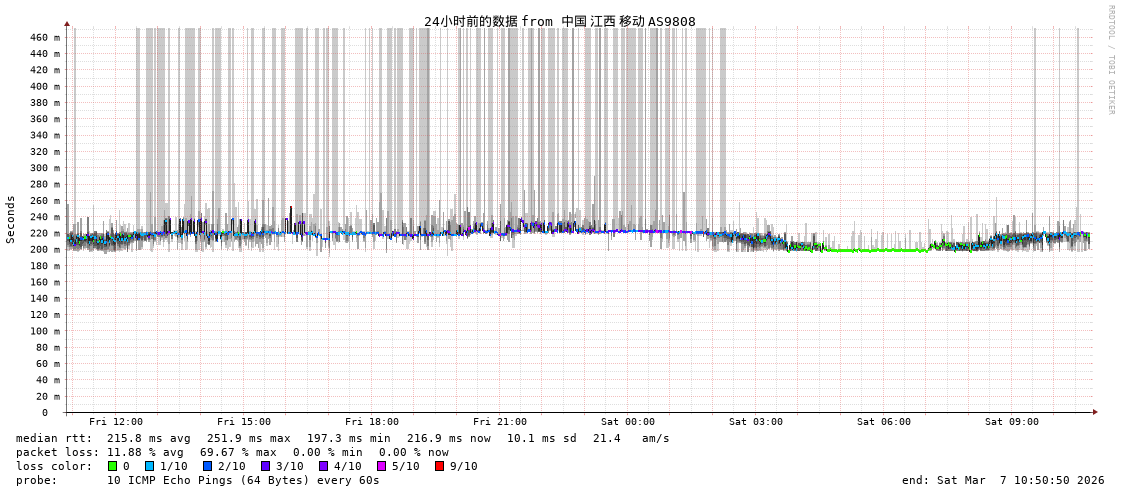Select the Fri 18:00 time axis label

372,422
